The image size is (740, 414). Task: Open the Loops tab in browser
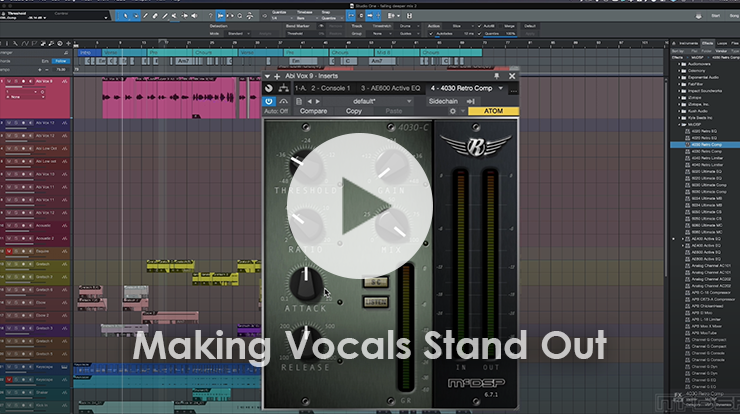722,43
